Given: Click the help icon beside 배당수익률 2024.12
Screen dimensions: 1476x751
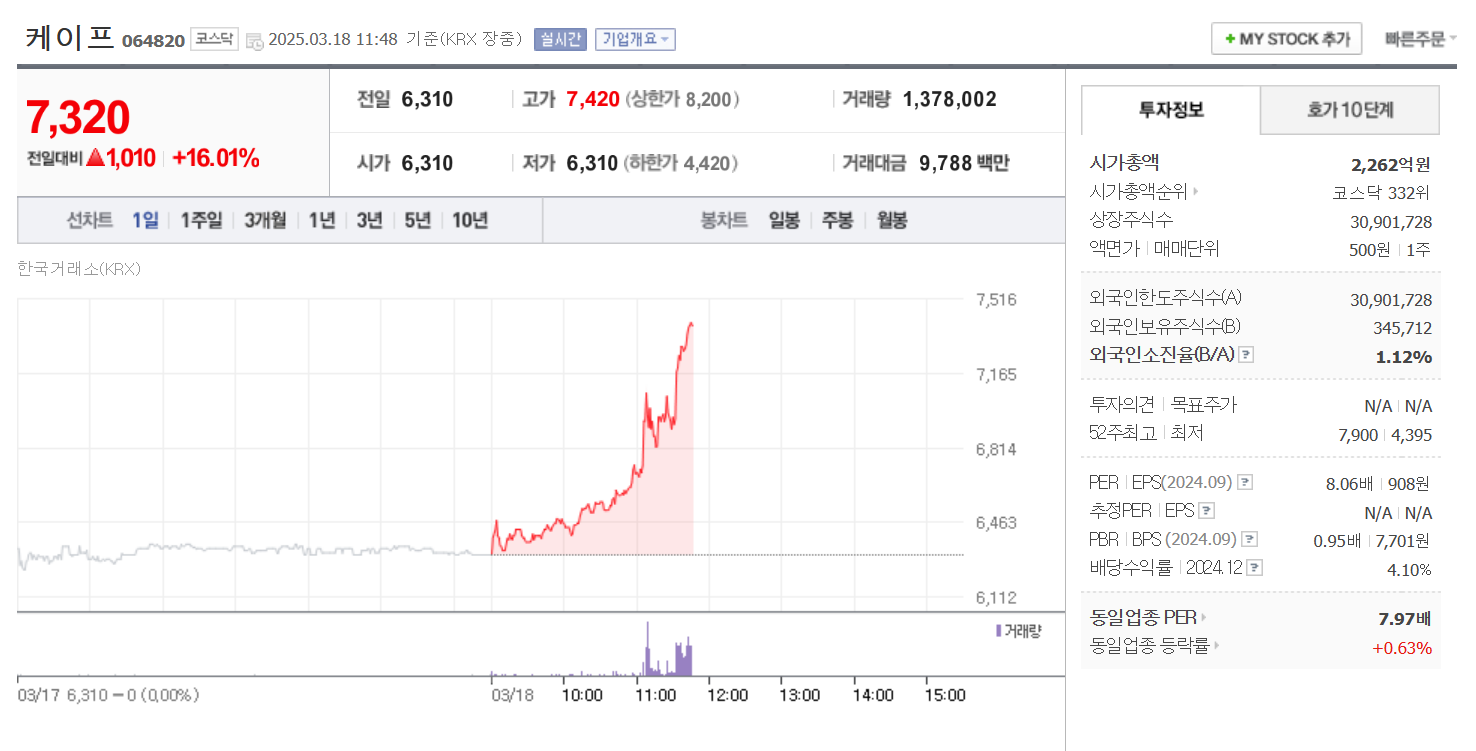Looking at the screenshot, I should (x=1255, y=567).
